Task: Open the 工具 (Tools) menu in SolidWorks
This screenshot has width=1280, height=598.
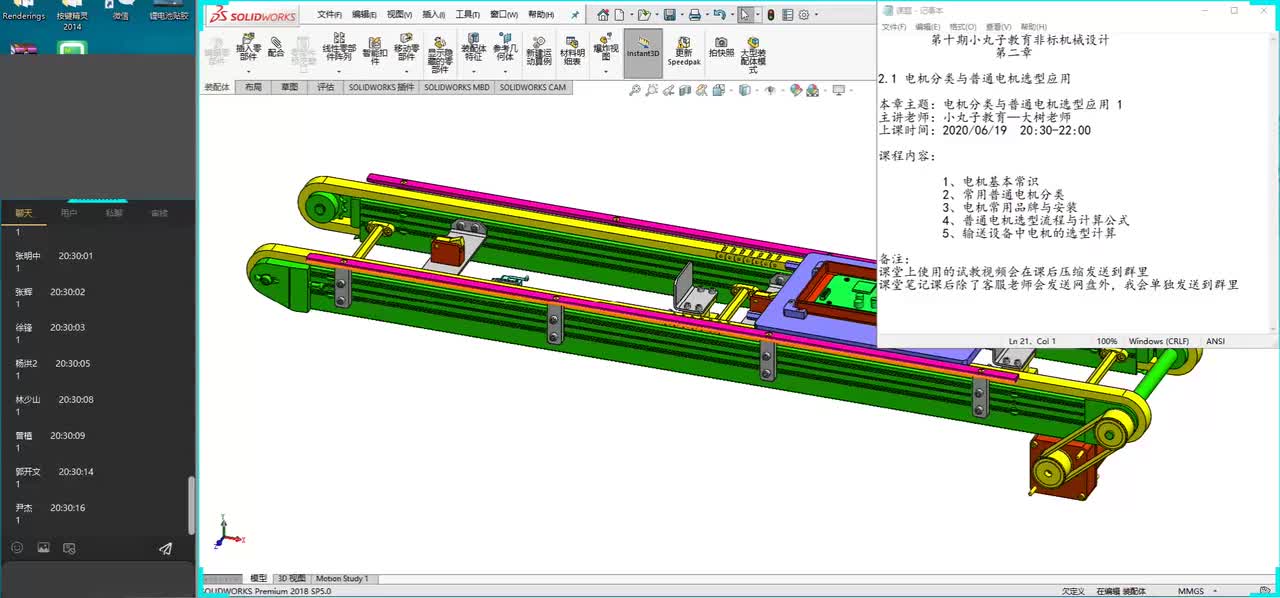Action: coord(468,15)
